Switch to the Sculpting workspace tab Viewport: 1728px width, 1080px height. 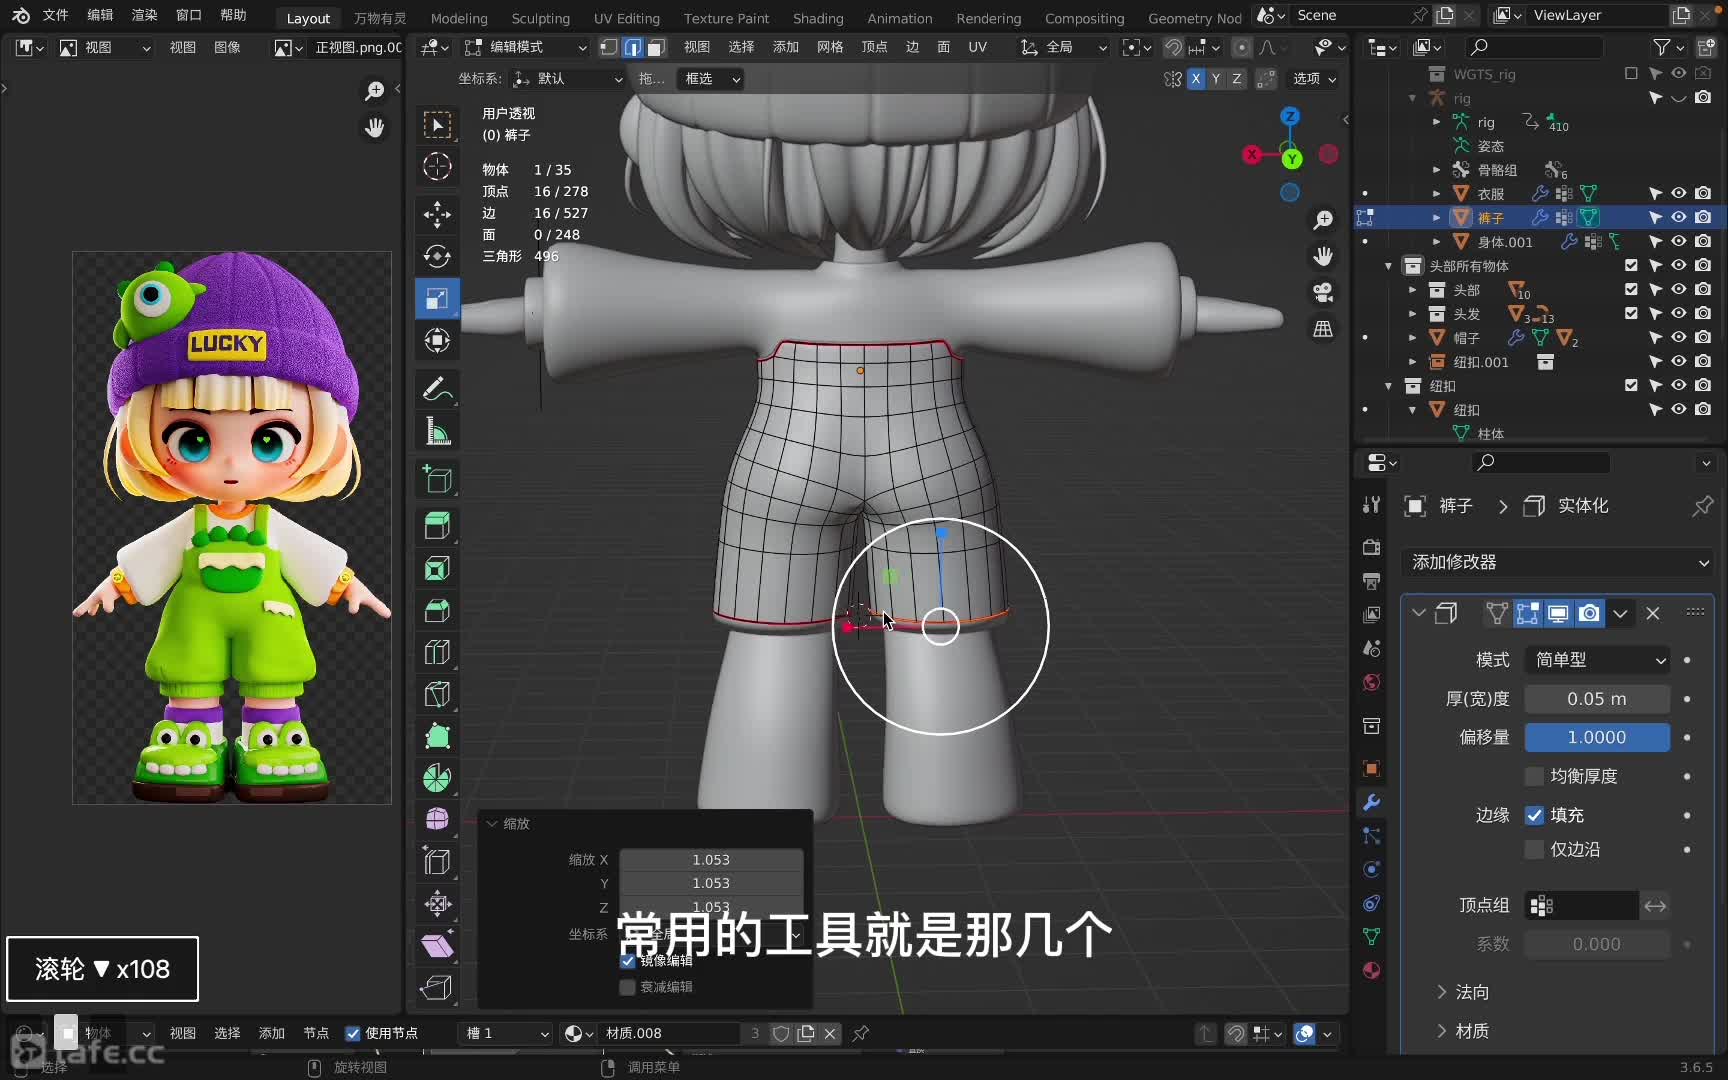point(540,18)
